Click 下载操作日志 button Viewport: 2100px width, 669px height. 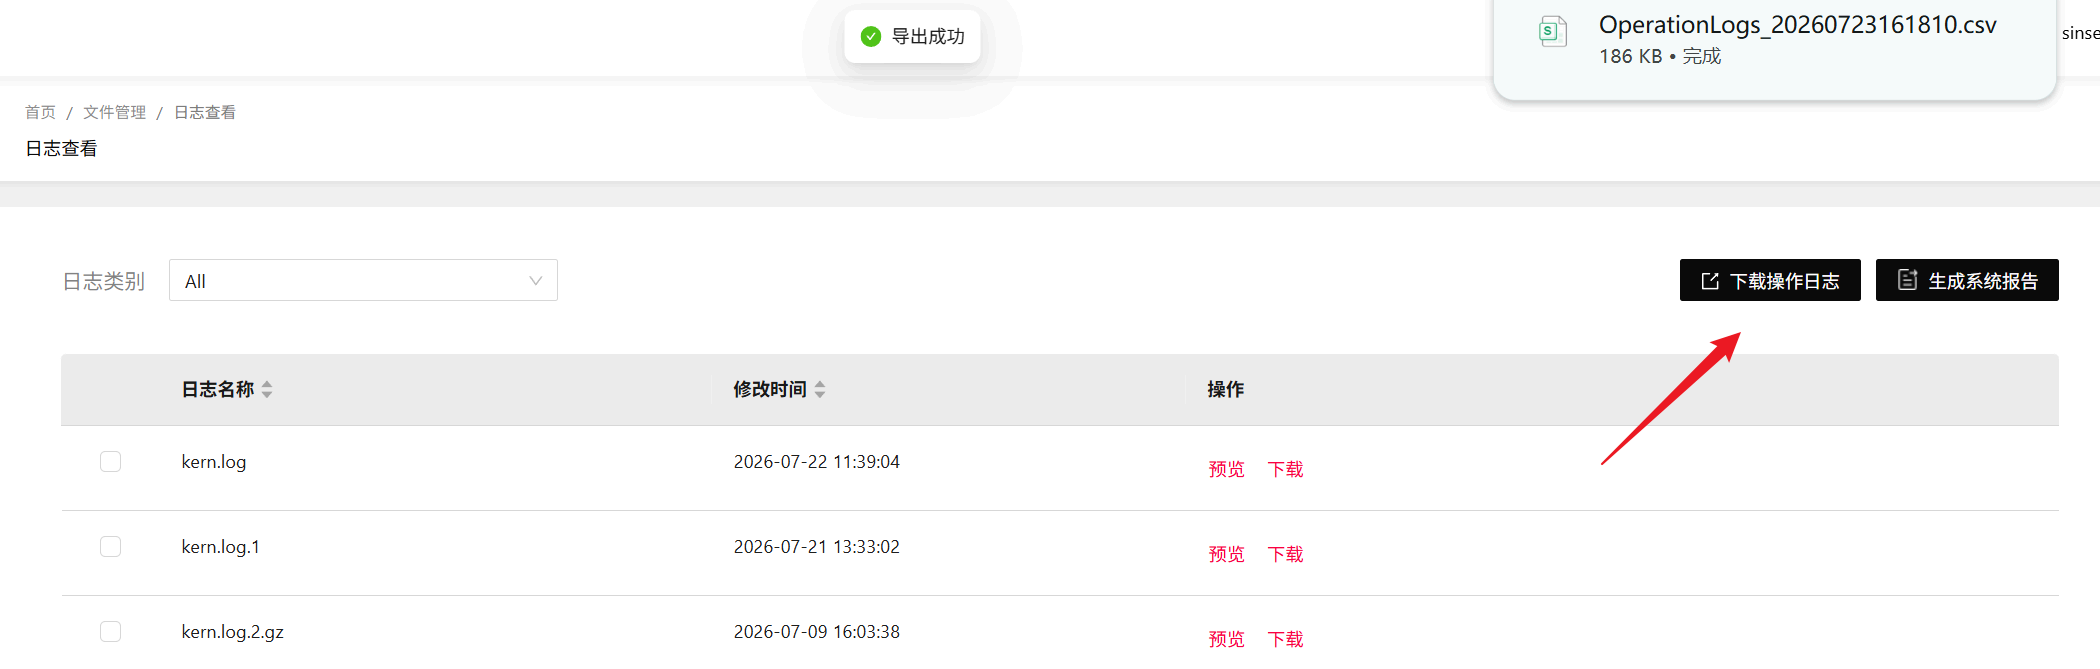tap(1770, 280)
